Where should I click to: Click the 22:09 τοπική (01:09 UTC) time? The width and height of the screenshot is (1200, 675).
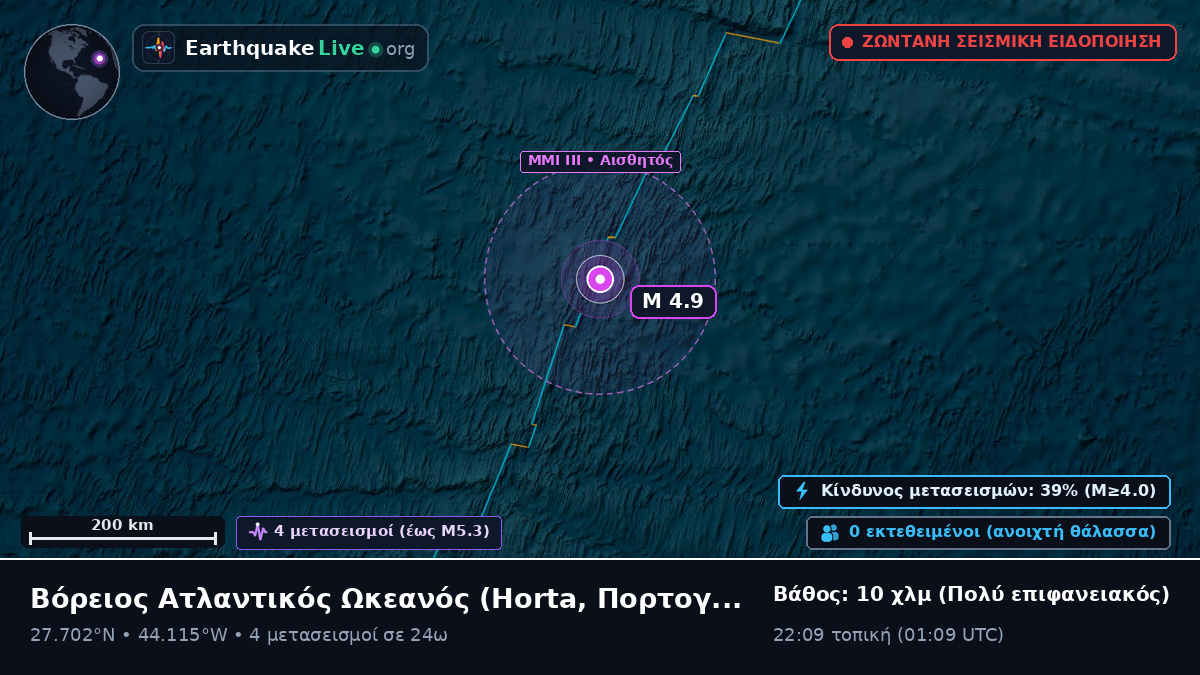(x=888, y=635)
